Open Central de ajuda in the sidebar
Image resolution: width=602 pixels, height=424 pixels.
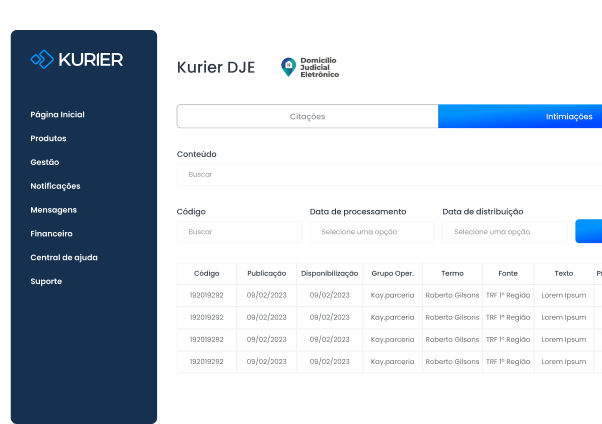tap(64, 257)
